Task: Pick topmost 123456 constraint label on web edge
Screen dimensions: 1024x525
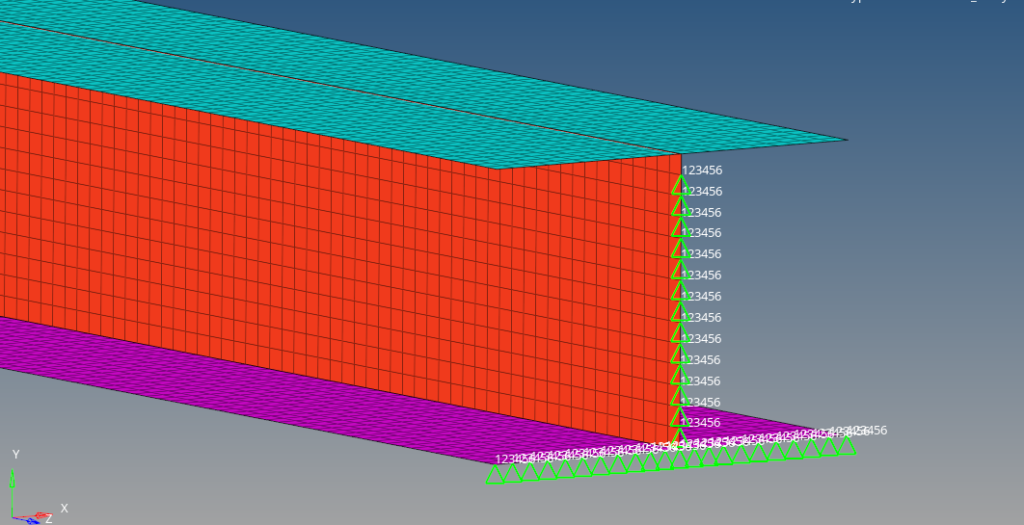Action: 702,170
